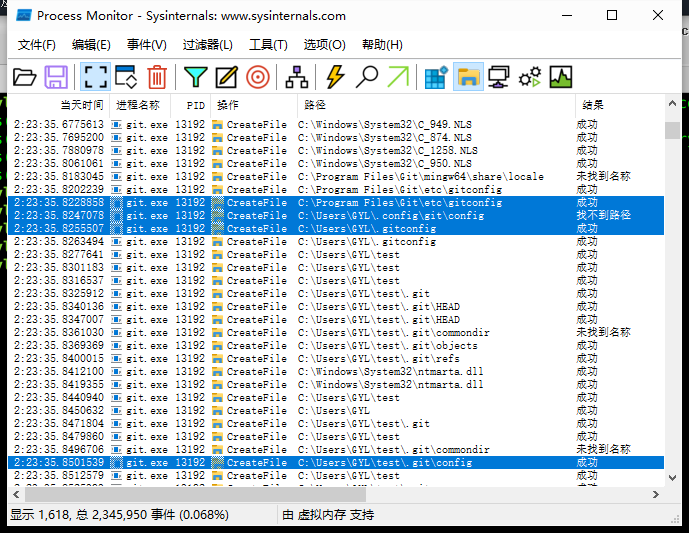Select the highlighted test\.git\config row

click(x=336, y=463)
